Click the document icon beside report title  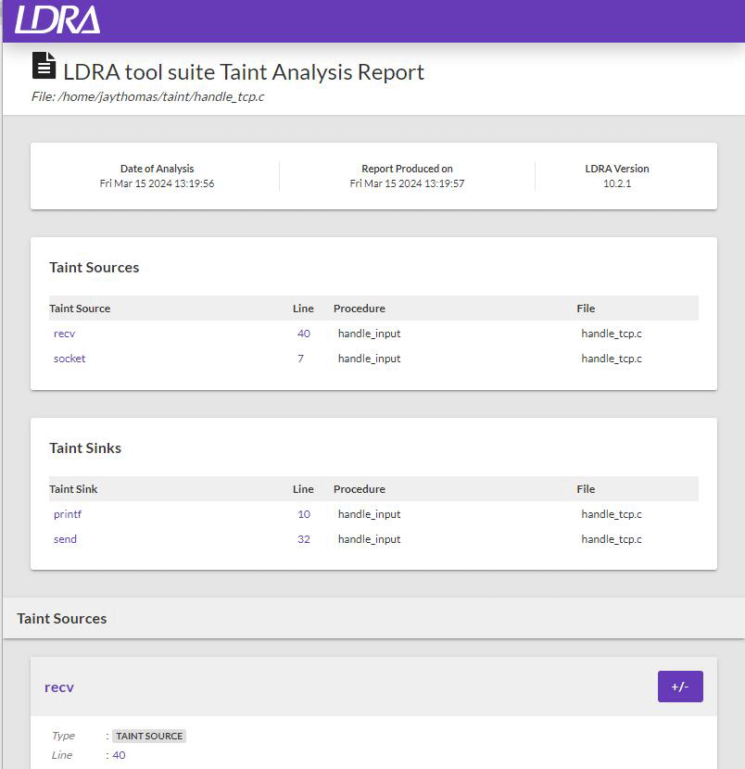coord(44,66)
